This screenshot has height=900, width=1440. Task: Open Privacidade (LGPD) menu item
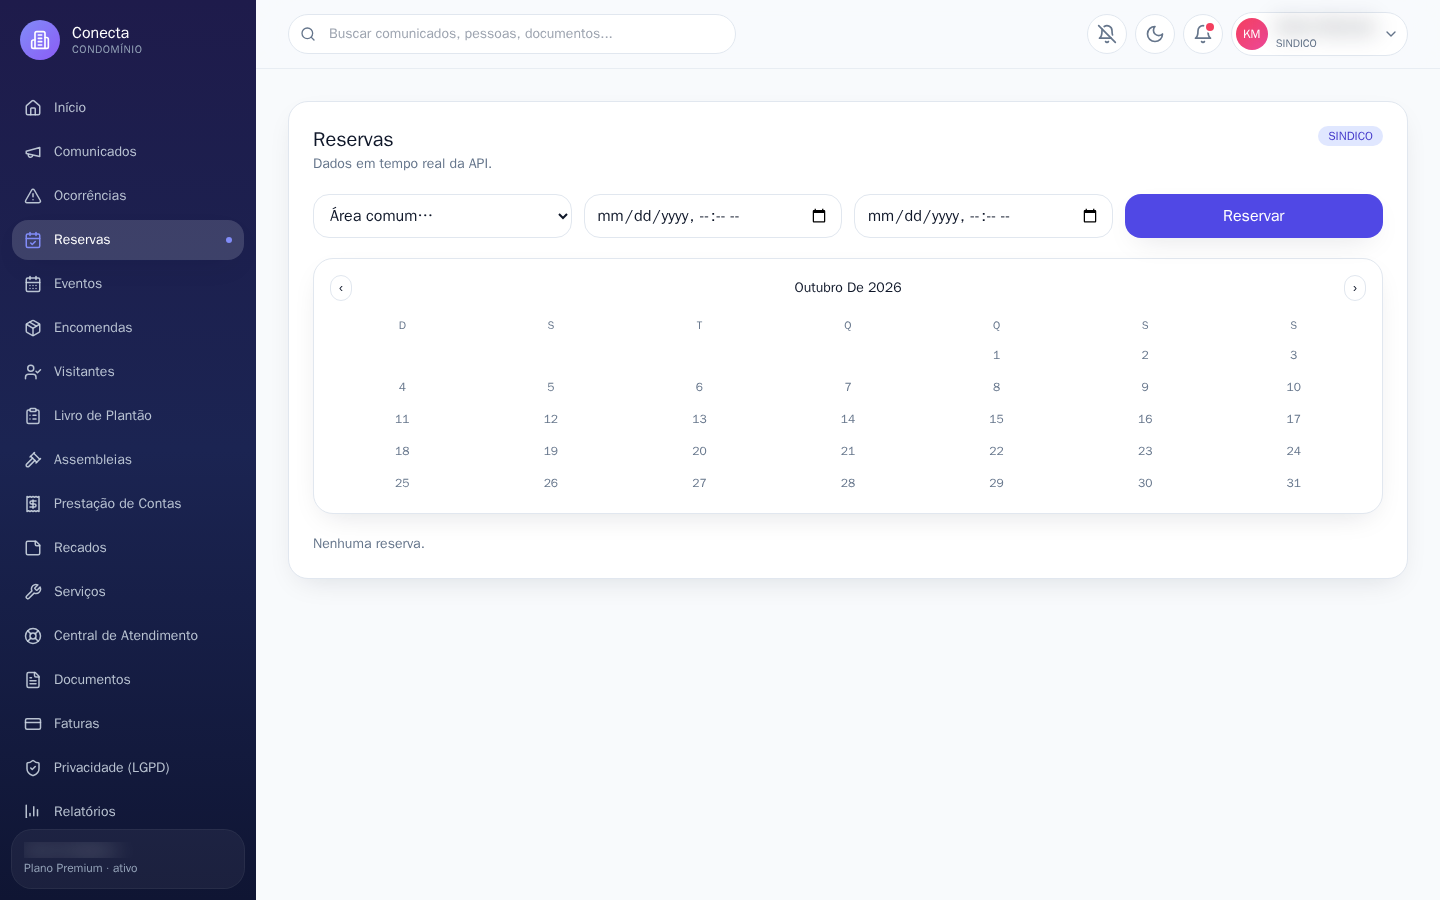(x=128, y=768)
